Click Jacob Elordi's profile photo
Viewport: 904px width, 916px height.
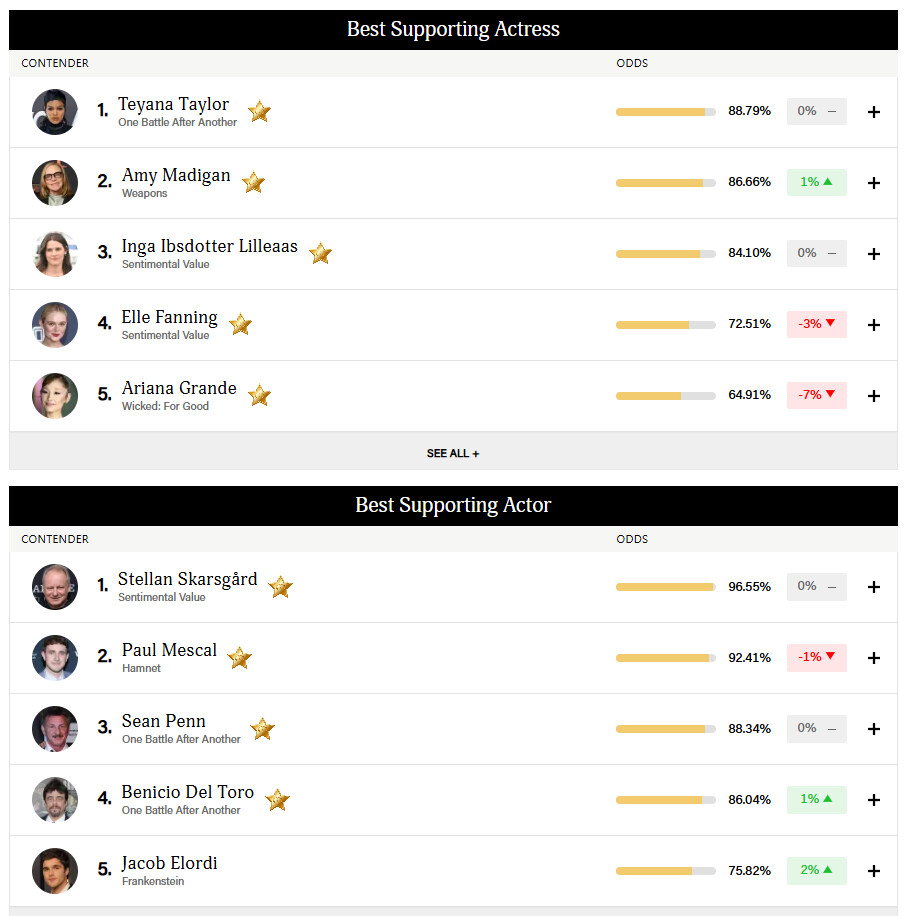click(x=55, y=871)
